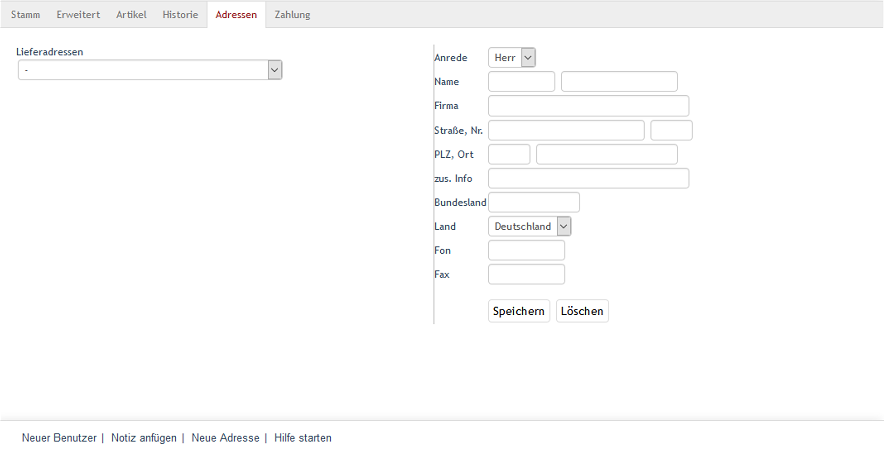This screenshot has width=884, height=454.
Task: Focus the Fax number field
Action: (526, 274)
